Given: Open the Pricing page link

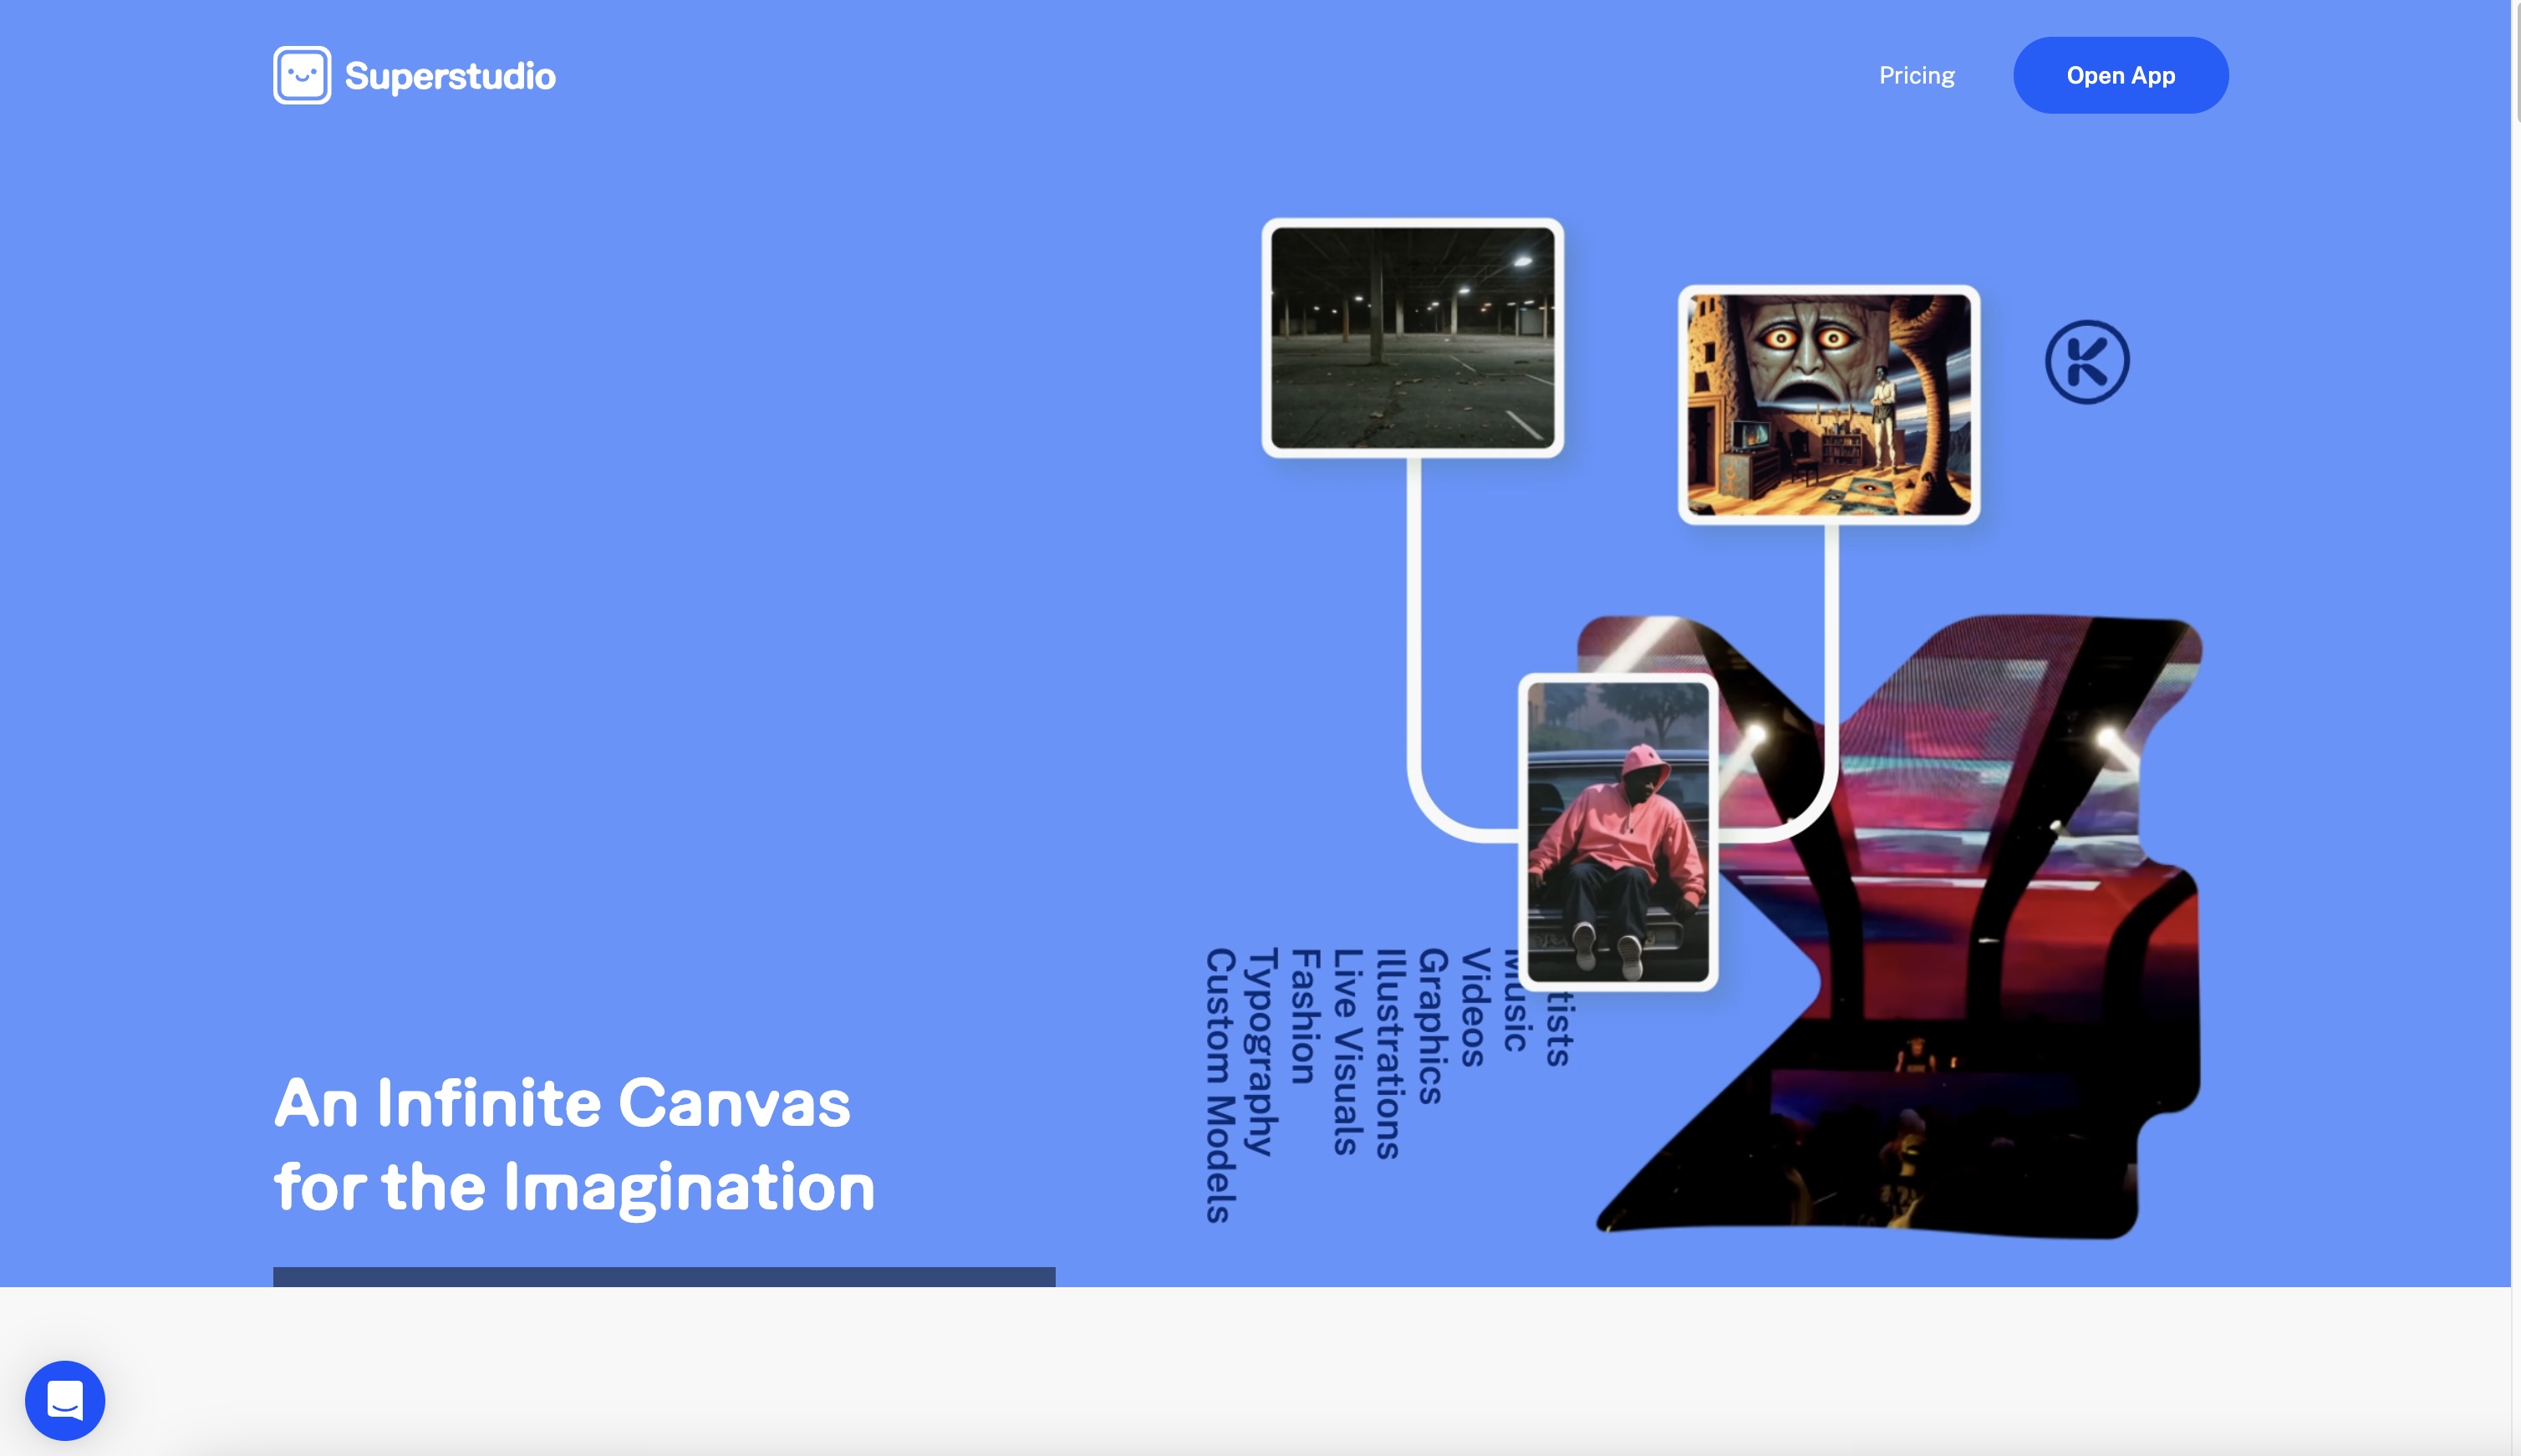Looking at the screenshot, I should 1916,76.
